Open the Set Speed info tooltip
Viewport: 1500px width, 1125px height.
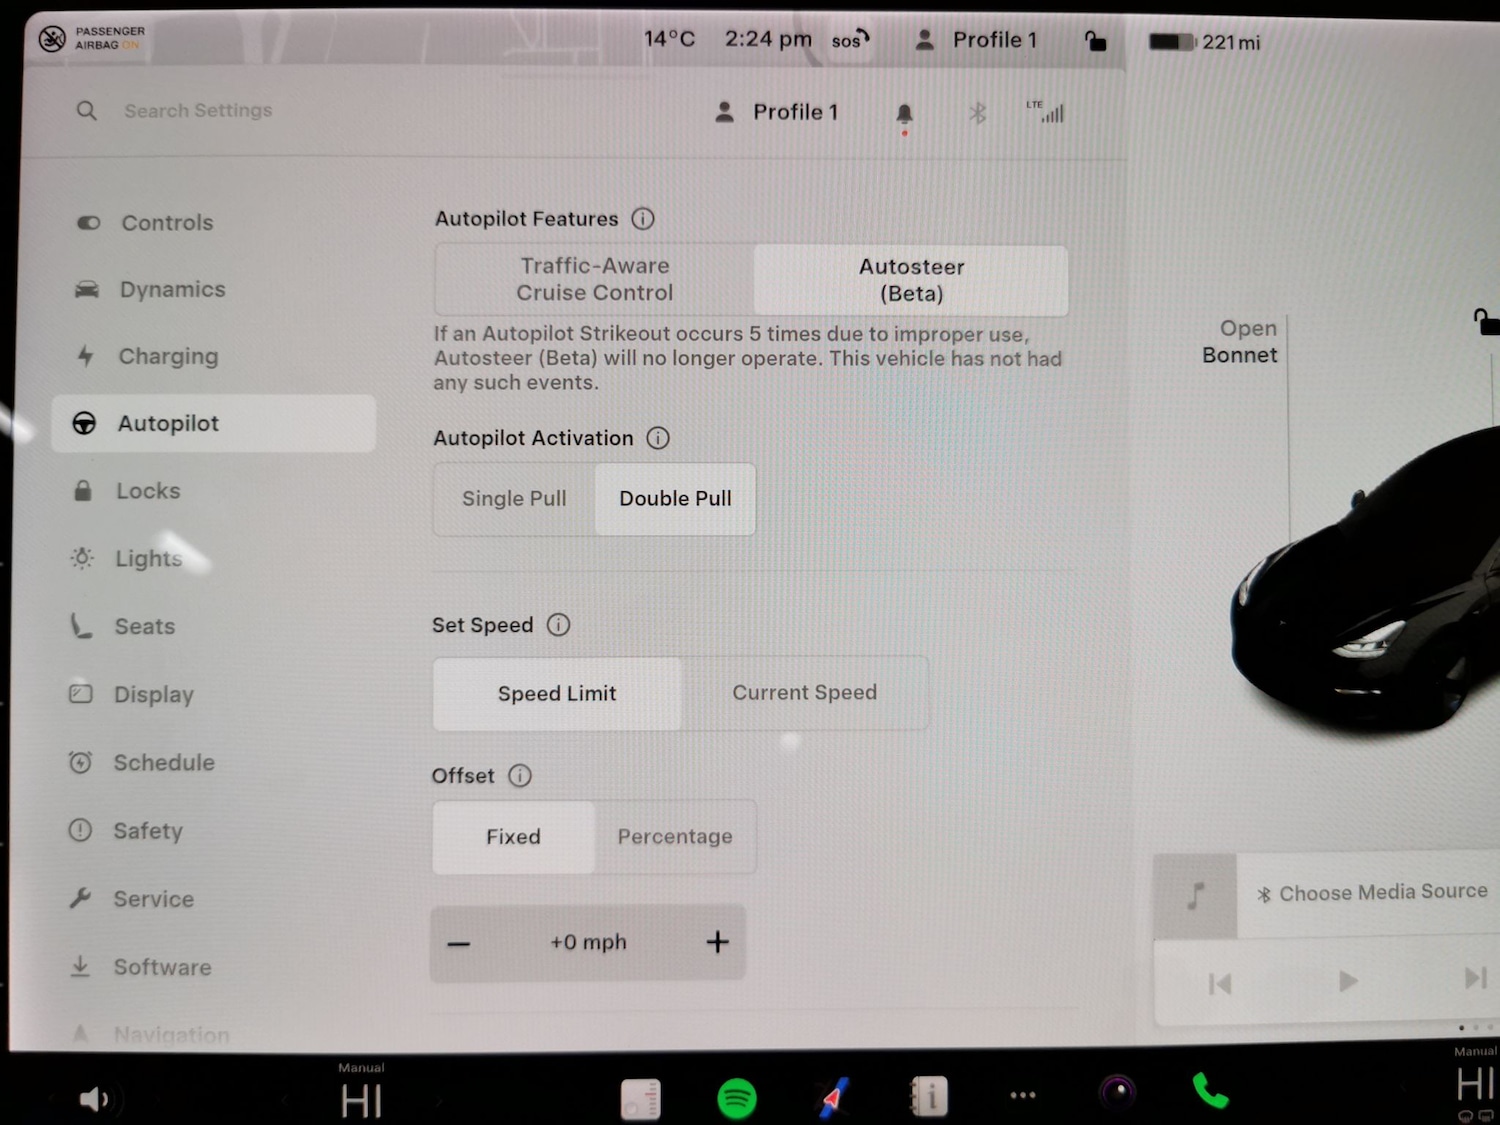(x=558, y=624)
